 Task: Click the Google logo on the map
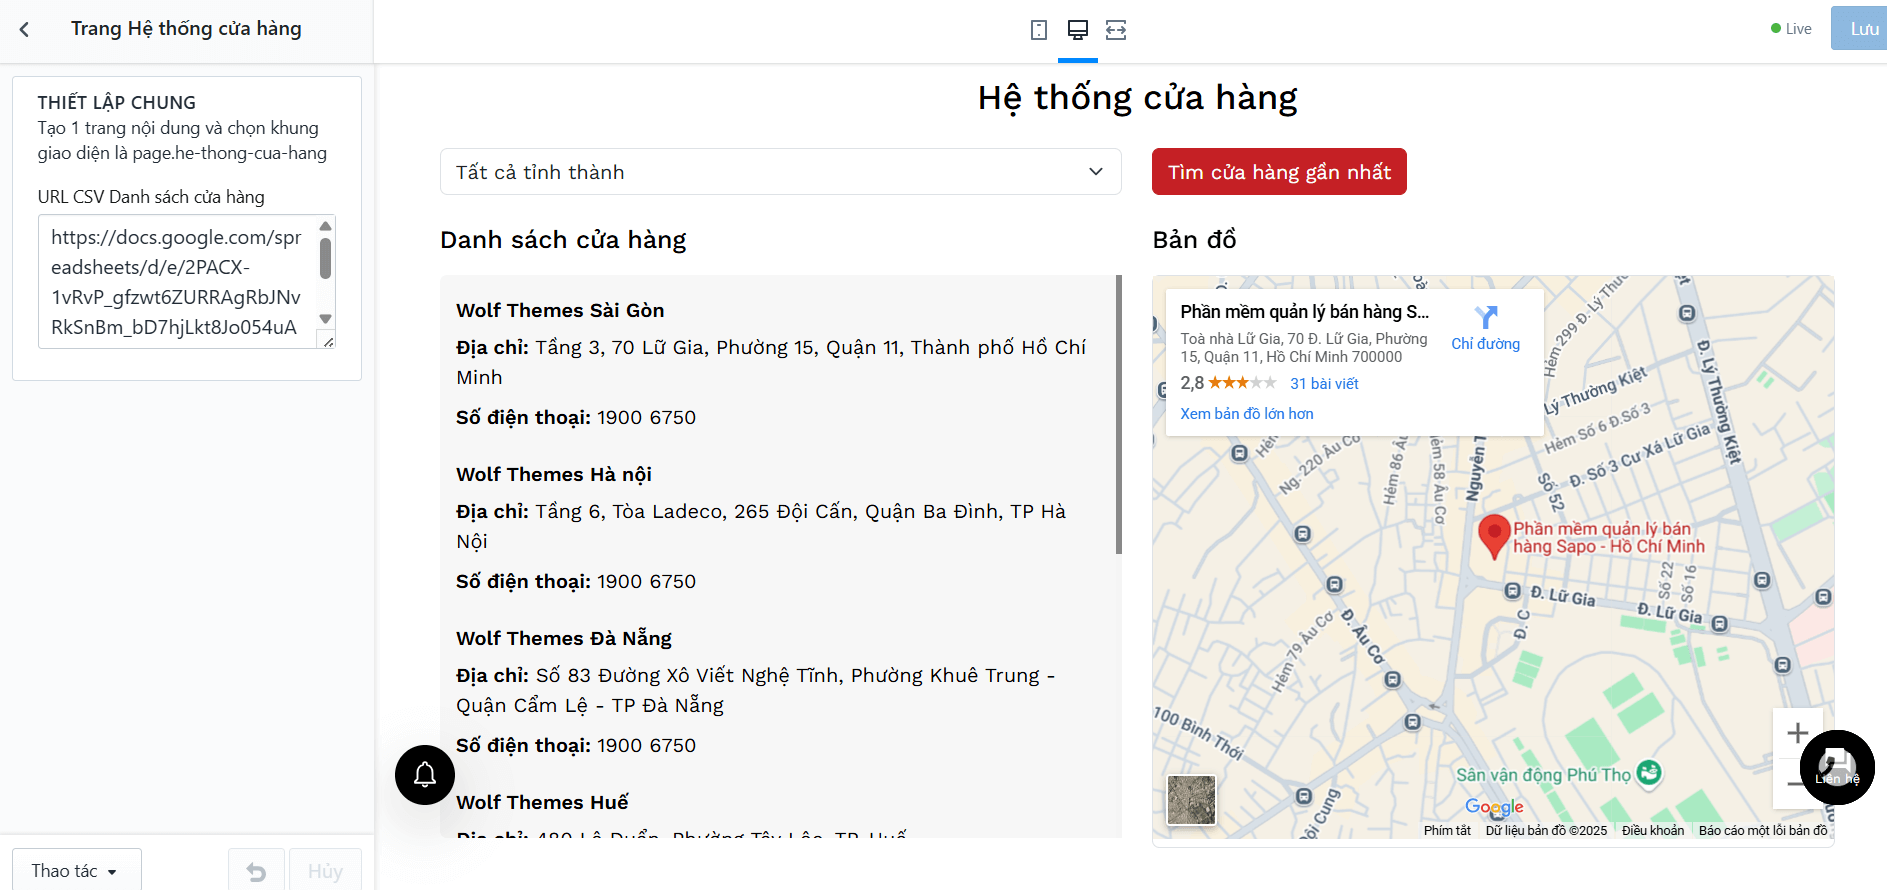(x=1494, y=807)
